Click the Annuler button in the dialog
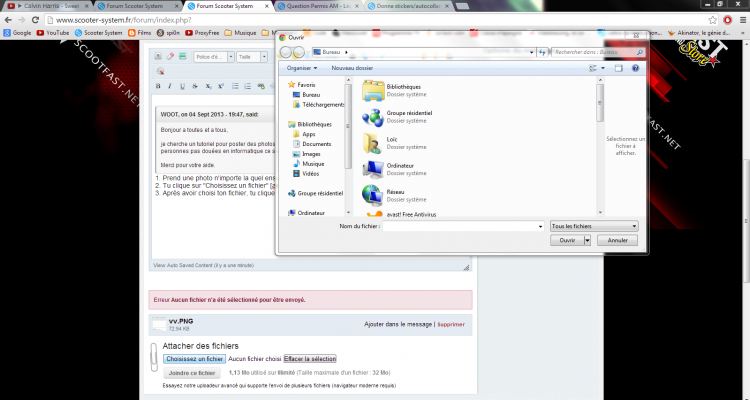The width and height of the screenshot is (750, 400). 617,241
